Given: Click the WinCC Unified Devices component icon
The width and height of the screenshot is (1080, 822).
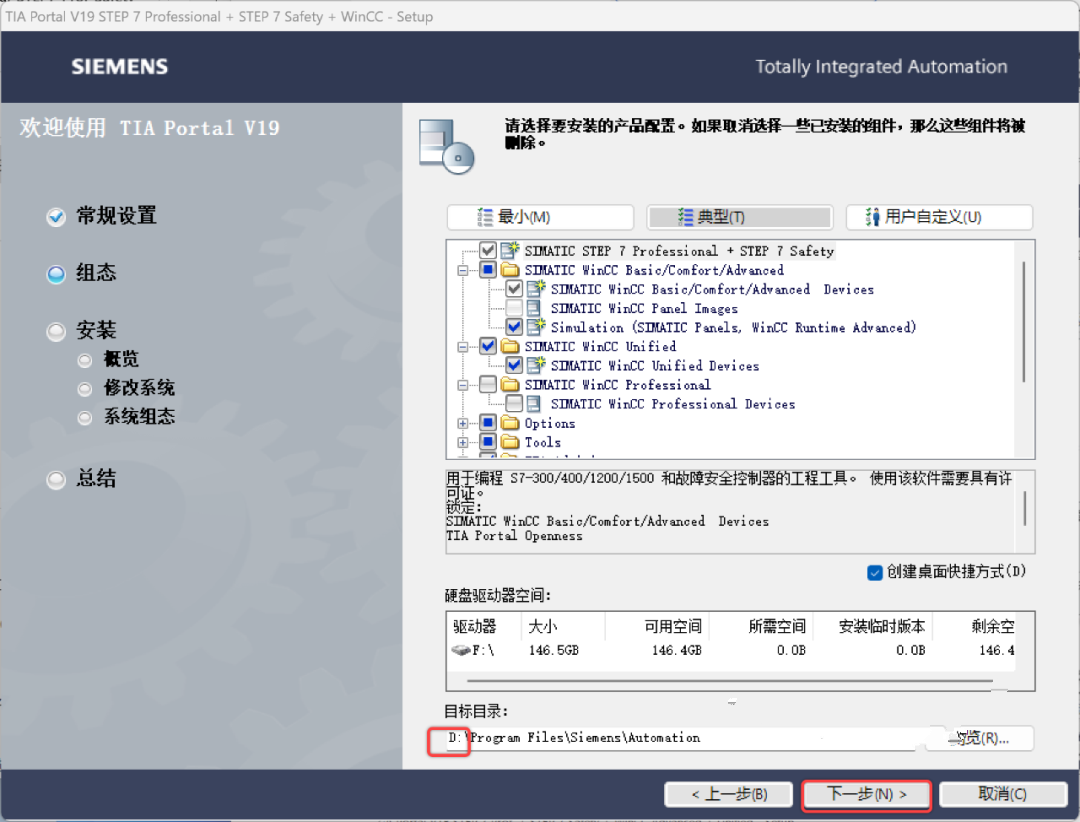Looking at the screenshot, I should tap(537, 365).
